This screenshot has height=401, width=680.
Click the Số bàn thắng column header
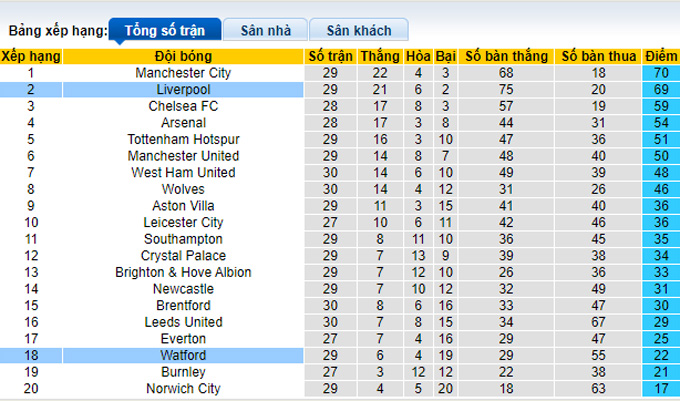pos(506,56)
